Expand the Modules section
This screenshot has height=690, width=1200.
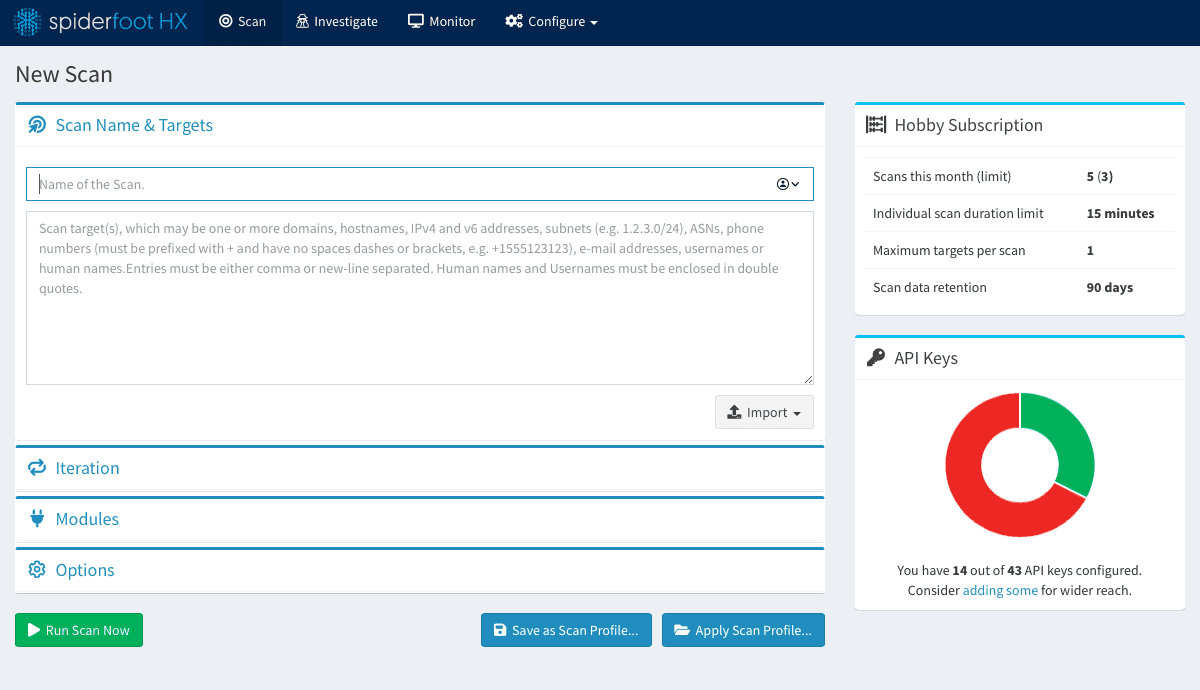tap(87, 519)
